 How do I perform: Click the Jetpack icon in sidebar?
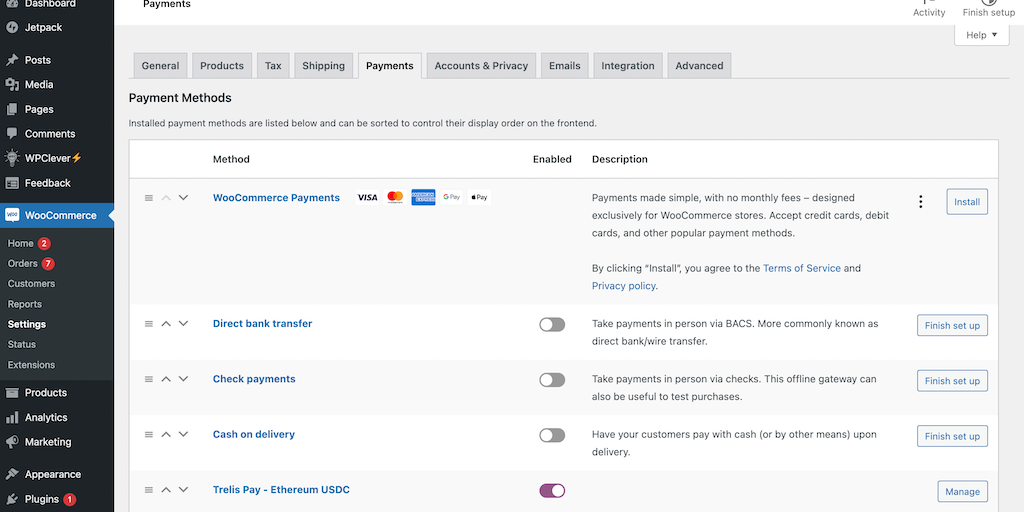[12, 27]
